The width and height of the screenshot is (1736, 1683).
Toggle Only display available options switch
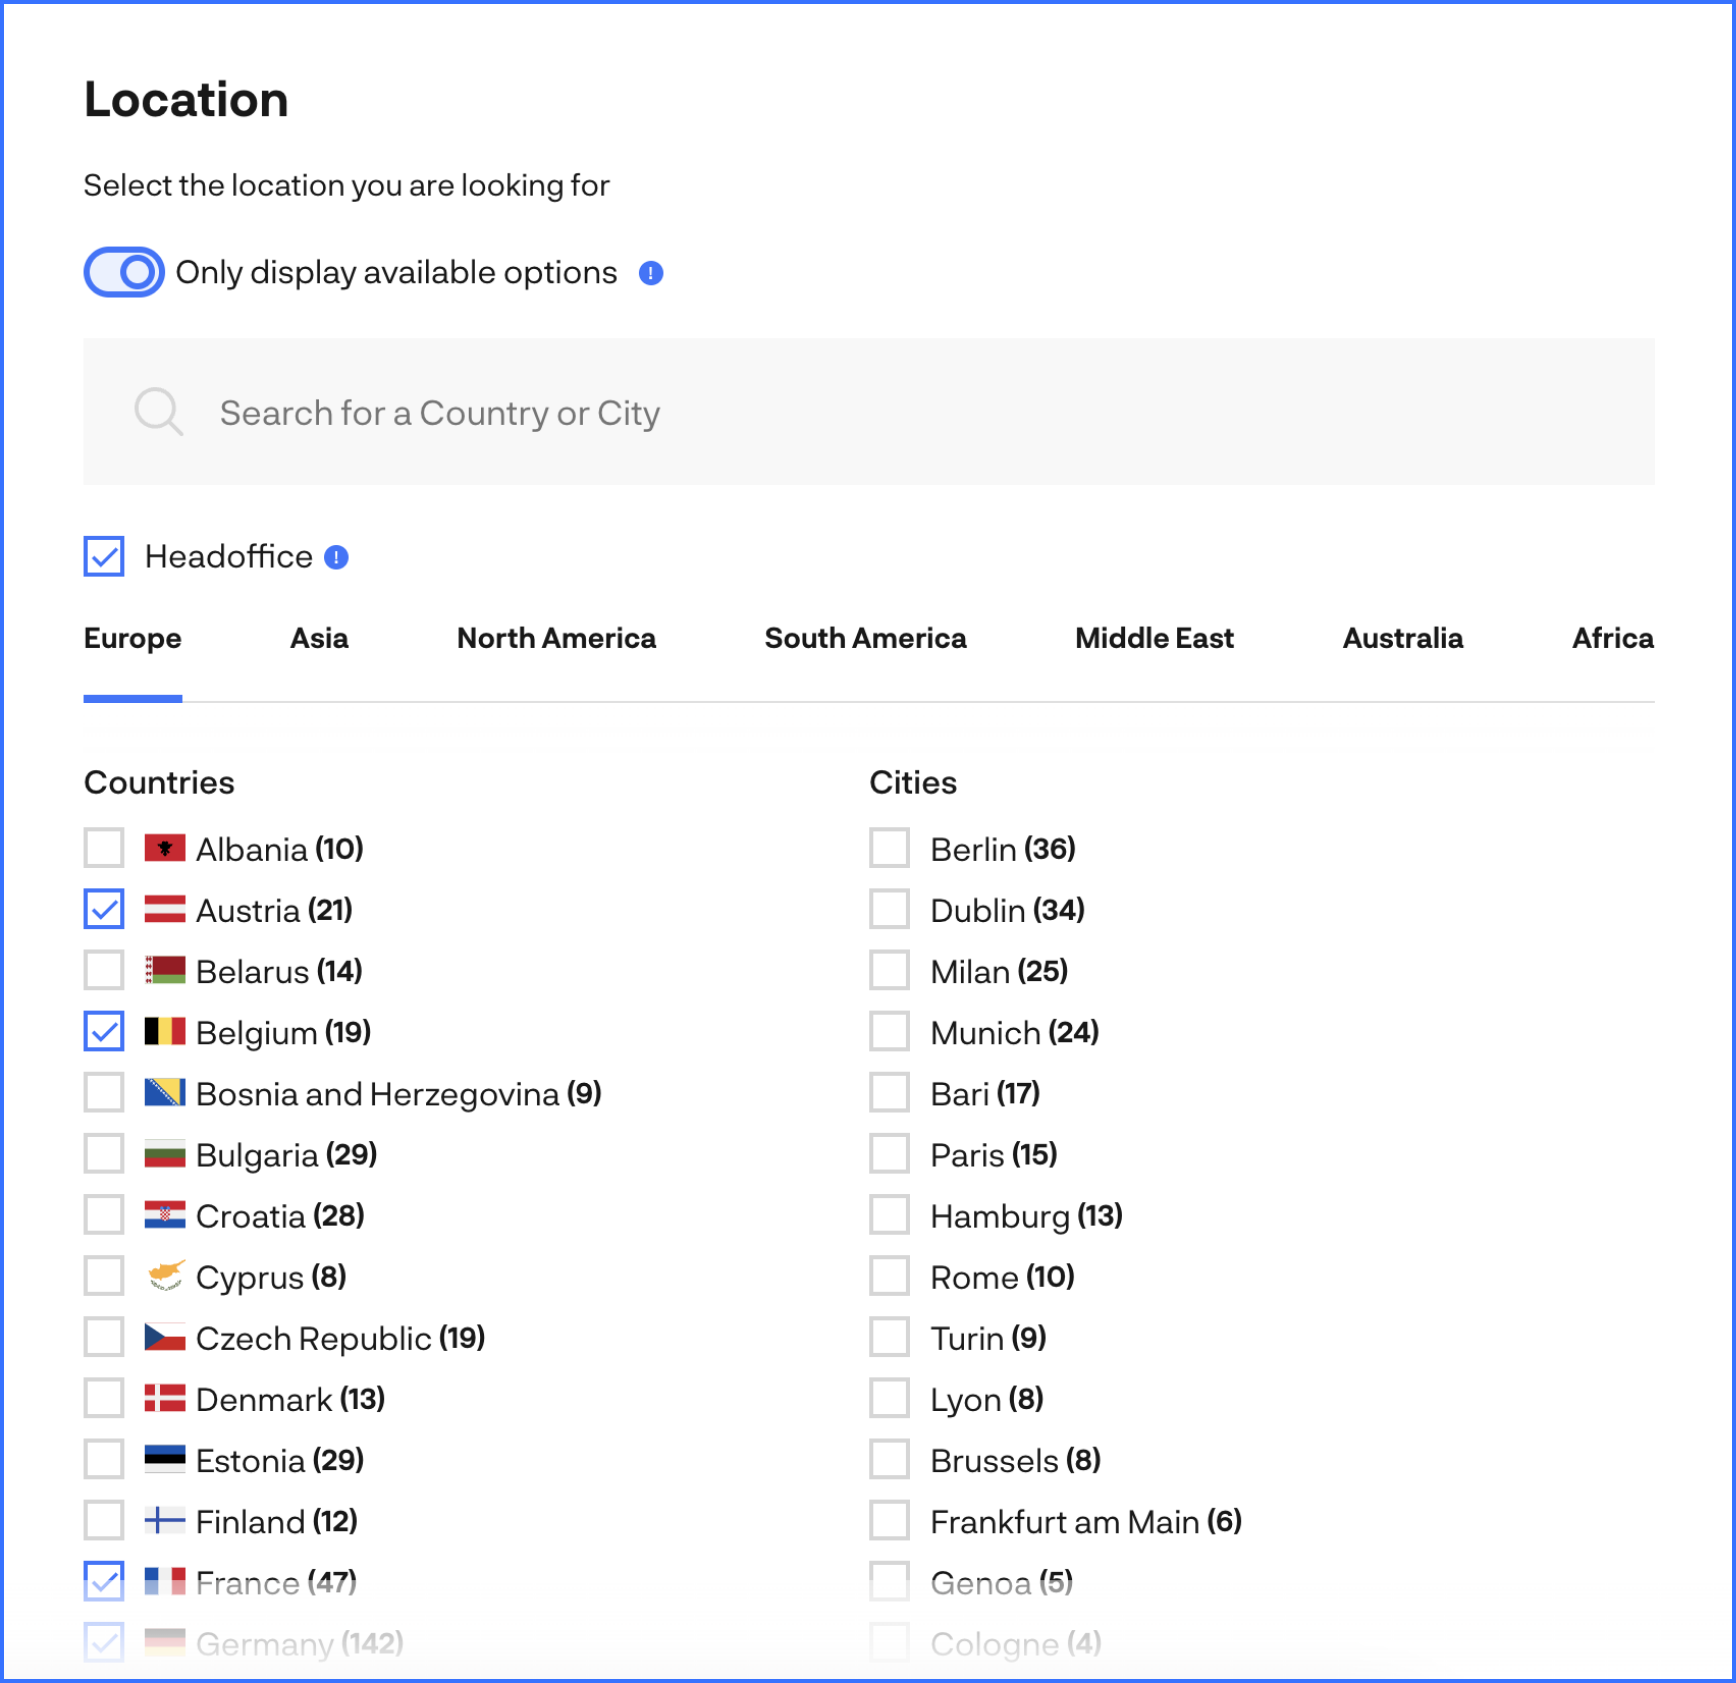[x=124, y=272]
